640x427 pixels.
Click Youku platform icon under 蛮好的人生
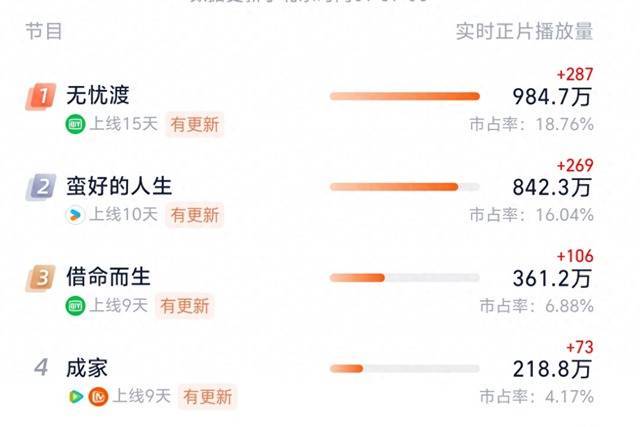[x=75, y=215]
